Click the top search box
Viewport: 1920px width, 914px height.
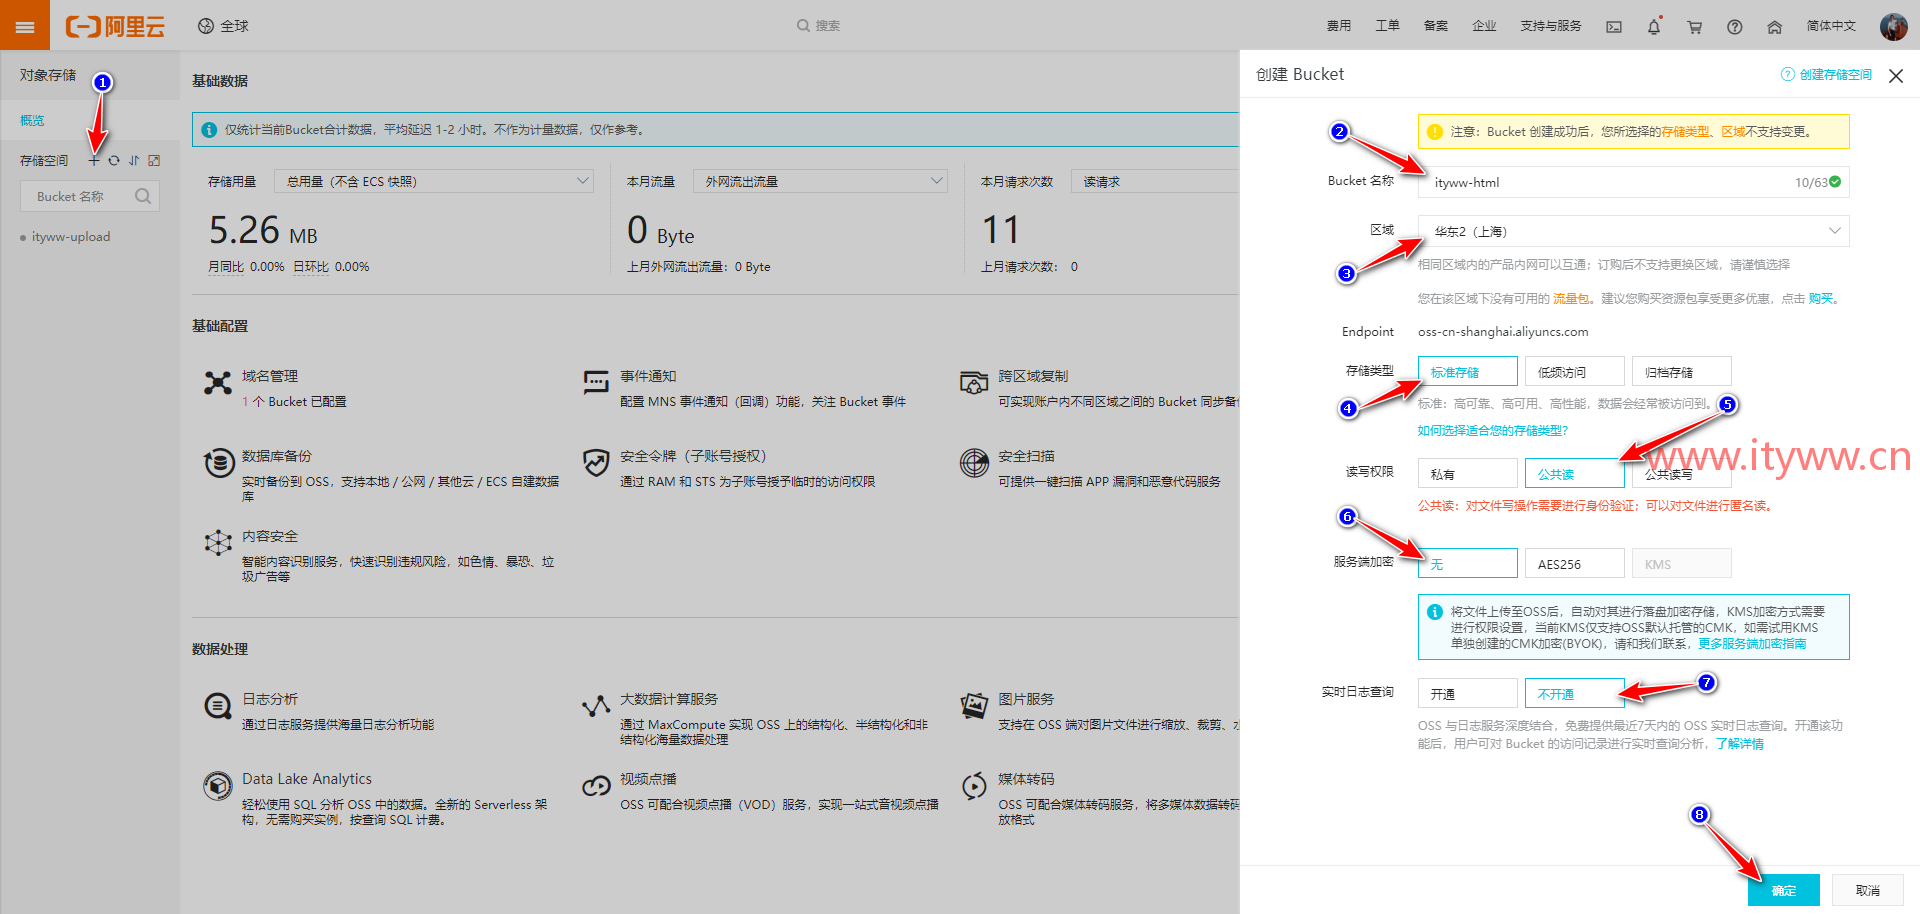point(819,26)
